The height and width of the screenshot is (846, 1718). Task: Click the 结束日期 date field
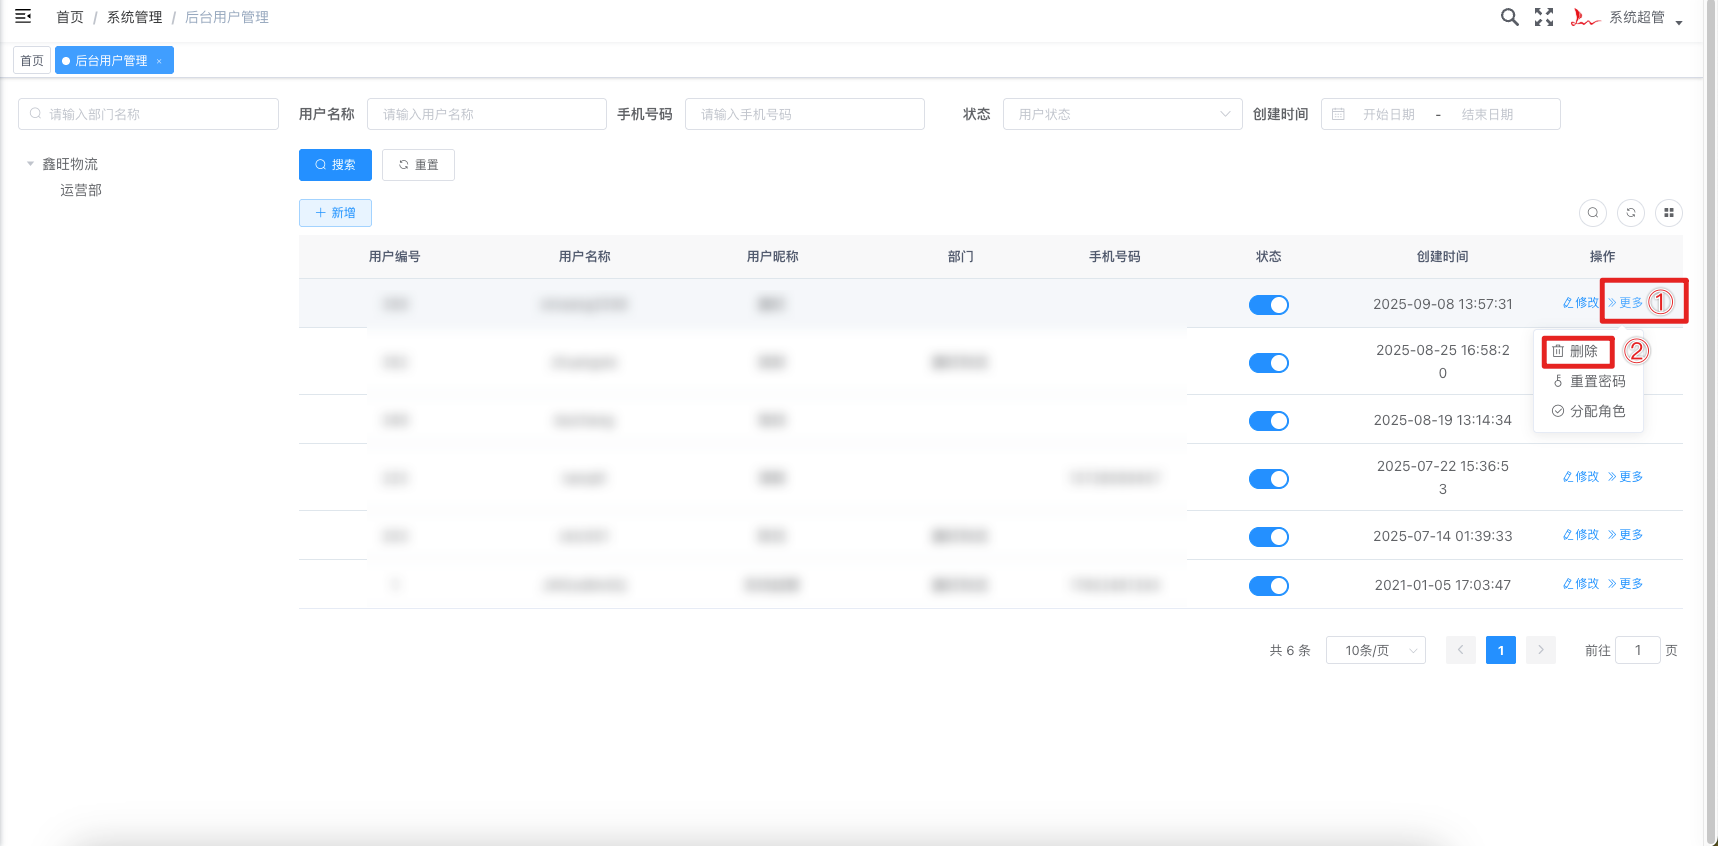pyautogui.click(x=1487, y=114)
